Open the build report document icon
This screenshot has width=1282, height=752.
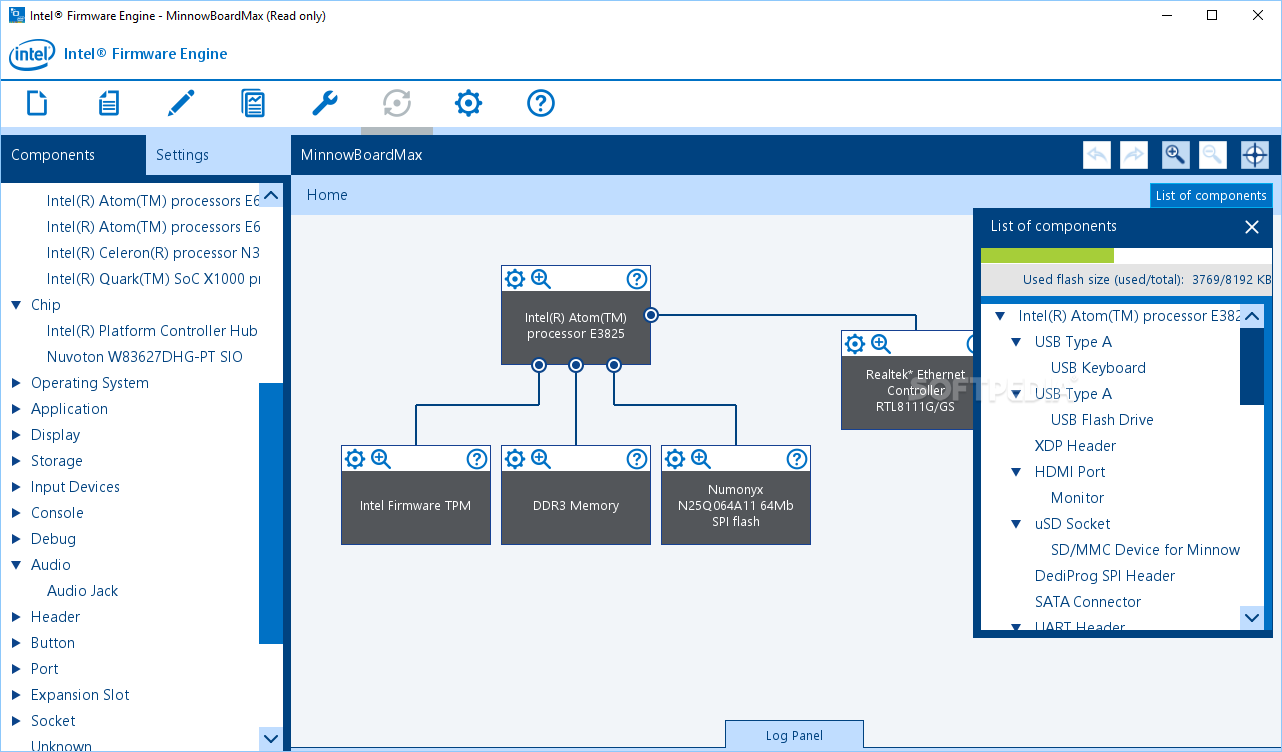253,103
